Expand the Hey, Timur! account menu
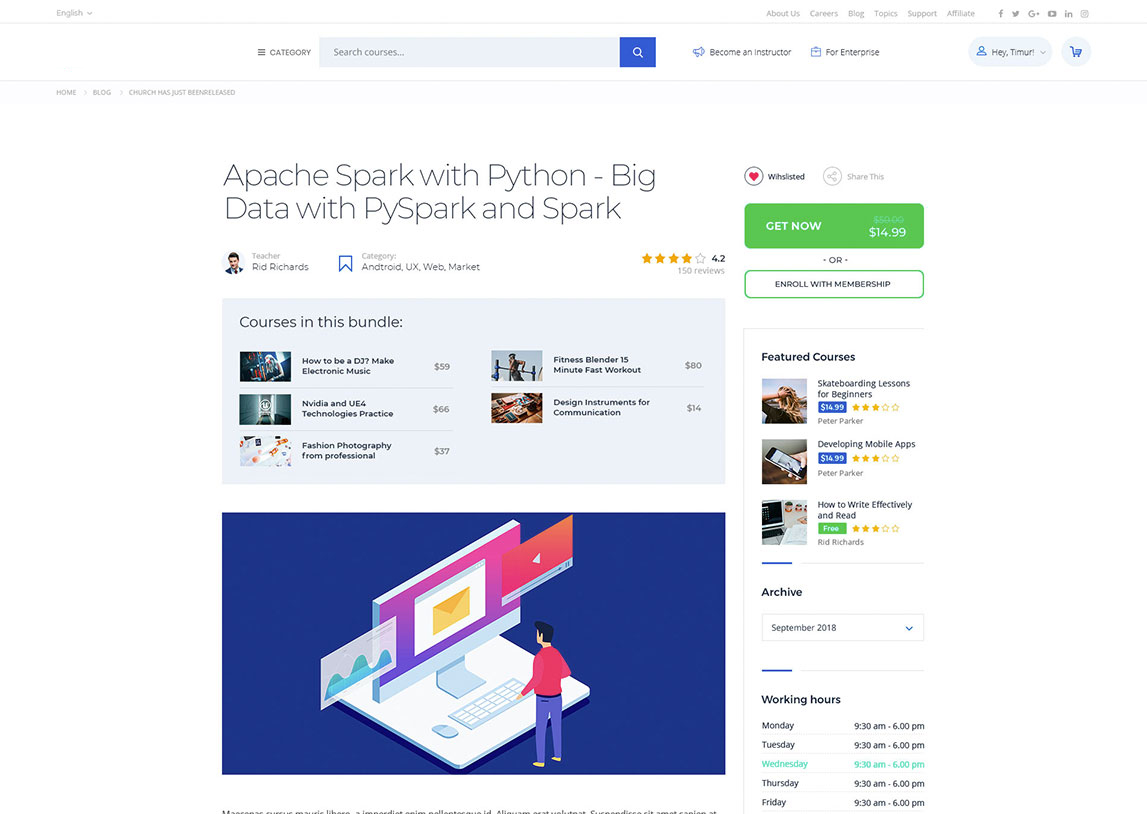This screenshot has width=1147, height=814. coord(1010,52)
